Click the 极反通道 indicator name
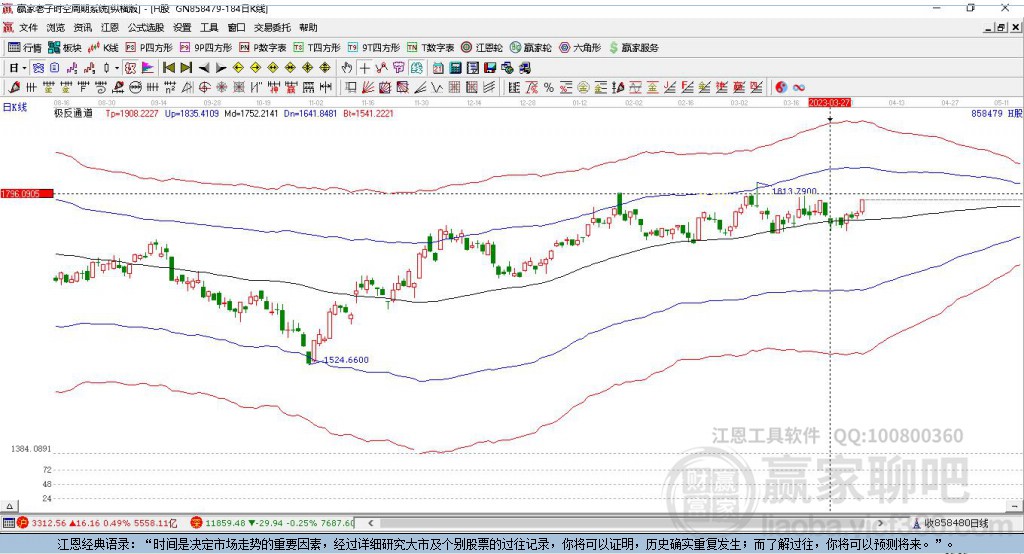This screenshot has width=1024, height=554. (x=73, y=114)
